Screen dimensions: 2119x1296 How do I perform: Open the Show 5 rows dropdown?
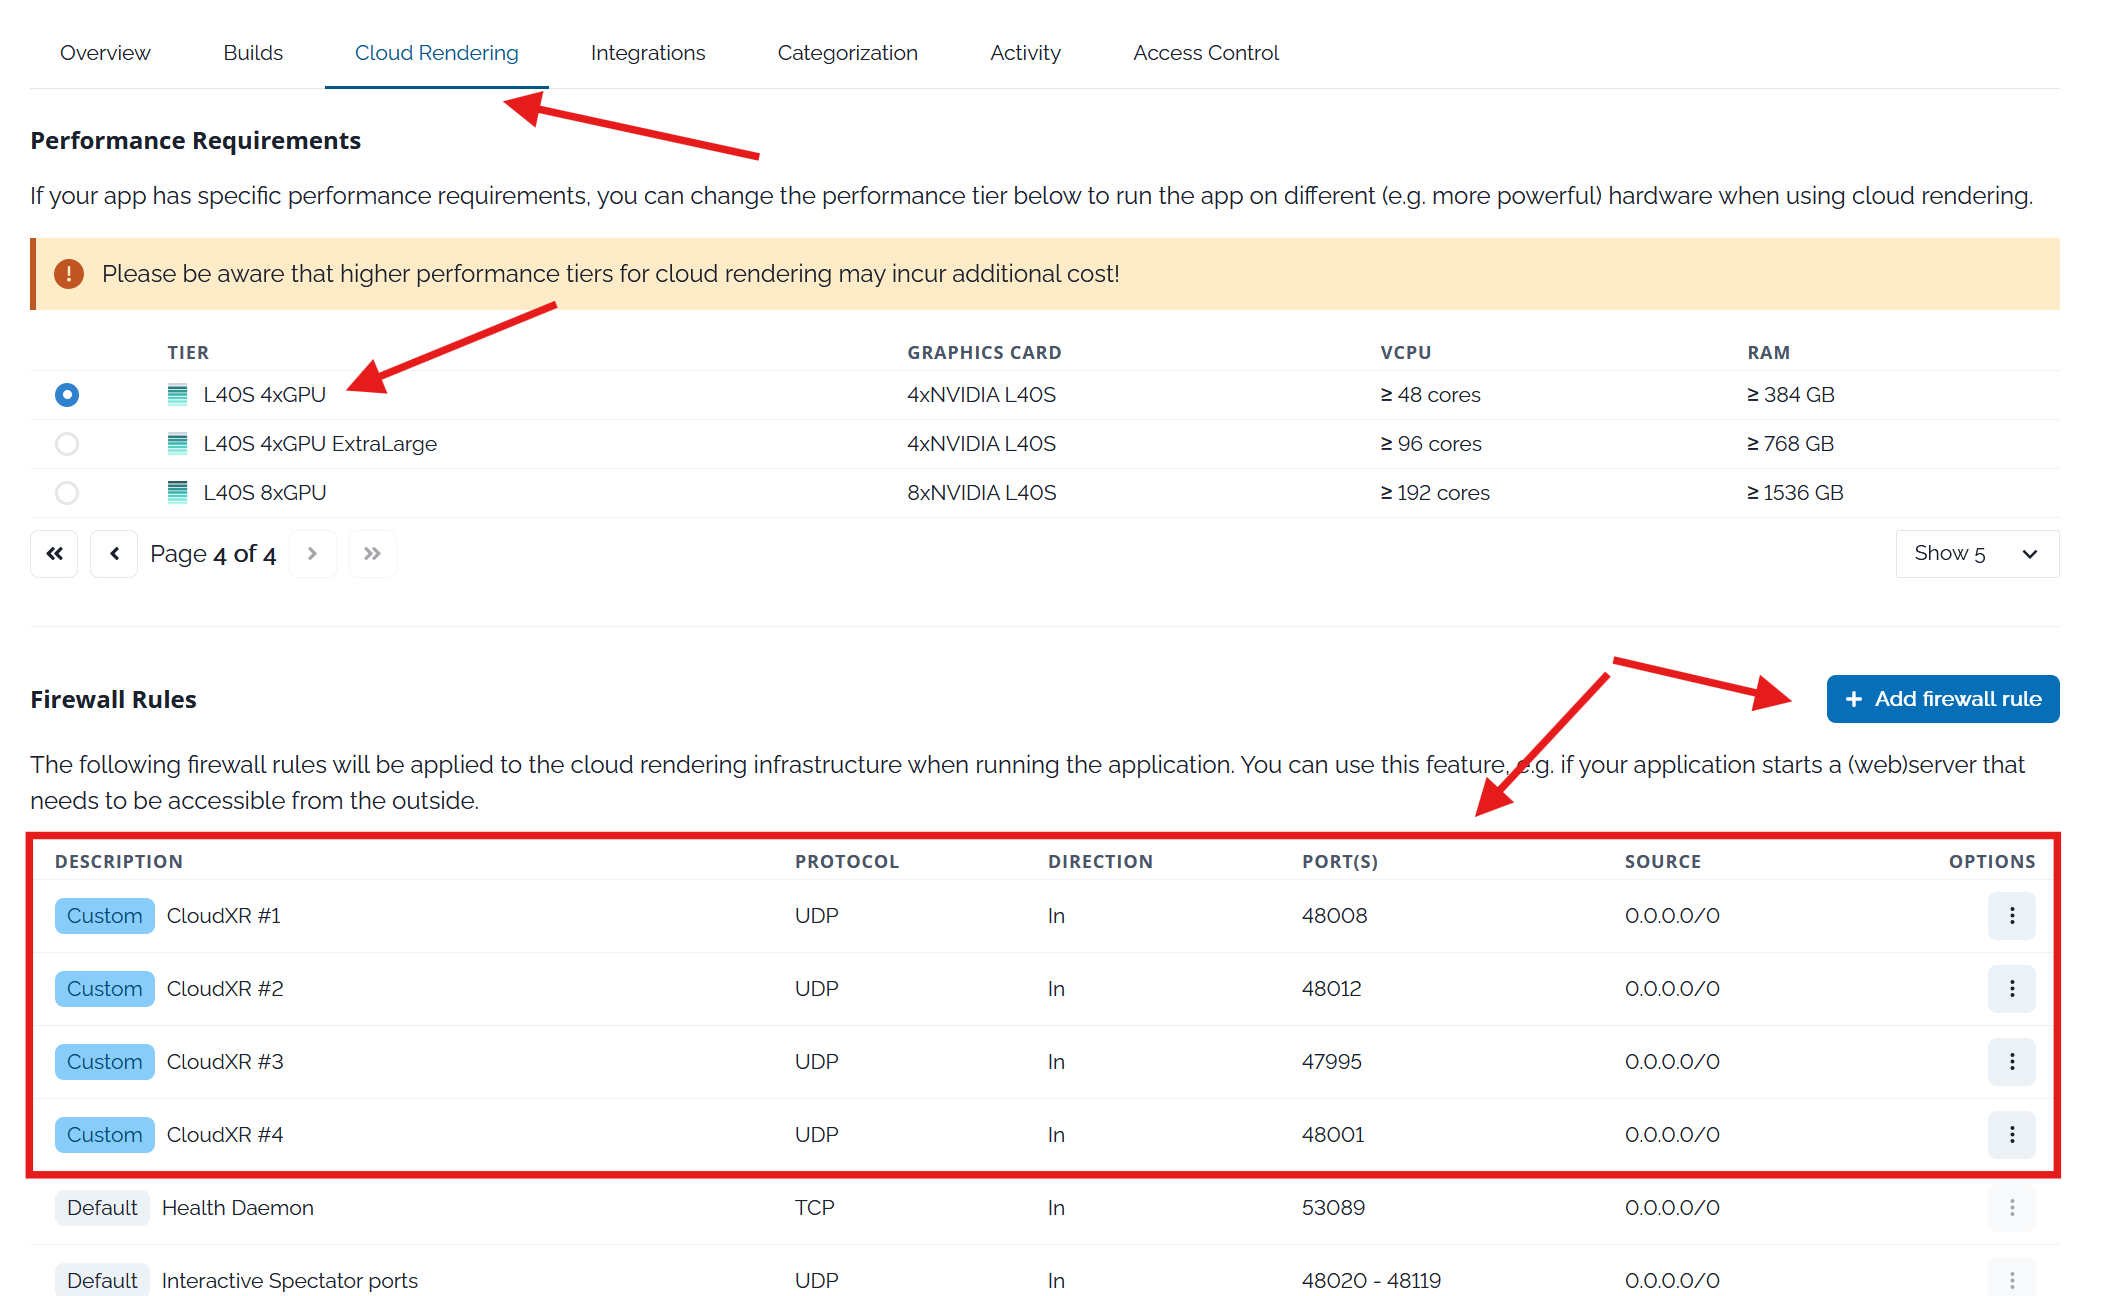coord(1976,554)
